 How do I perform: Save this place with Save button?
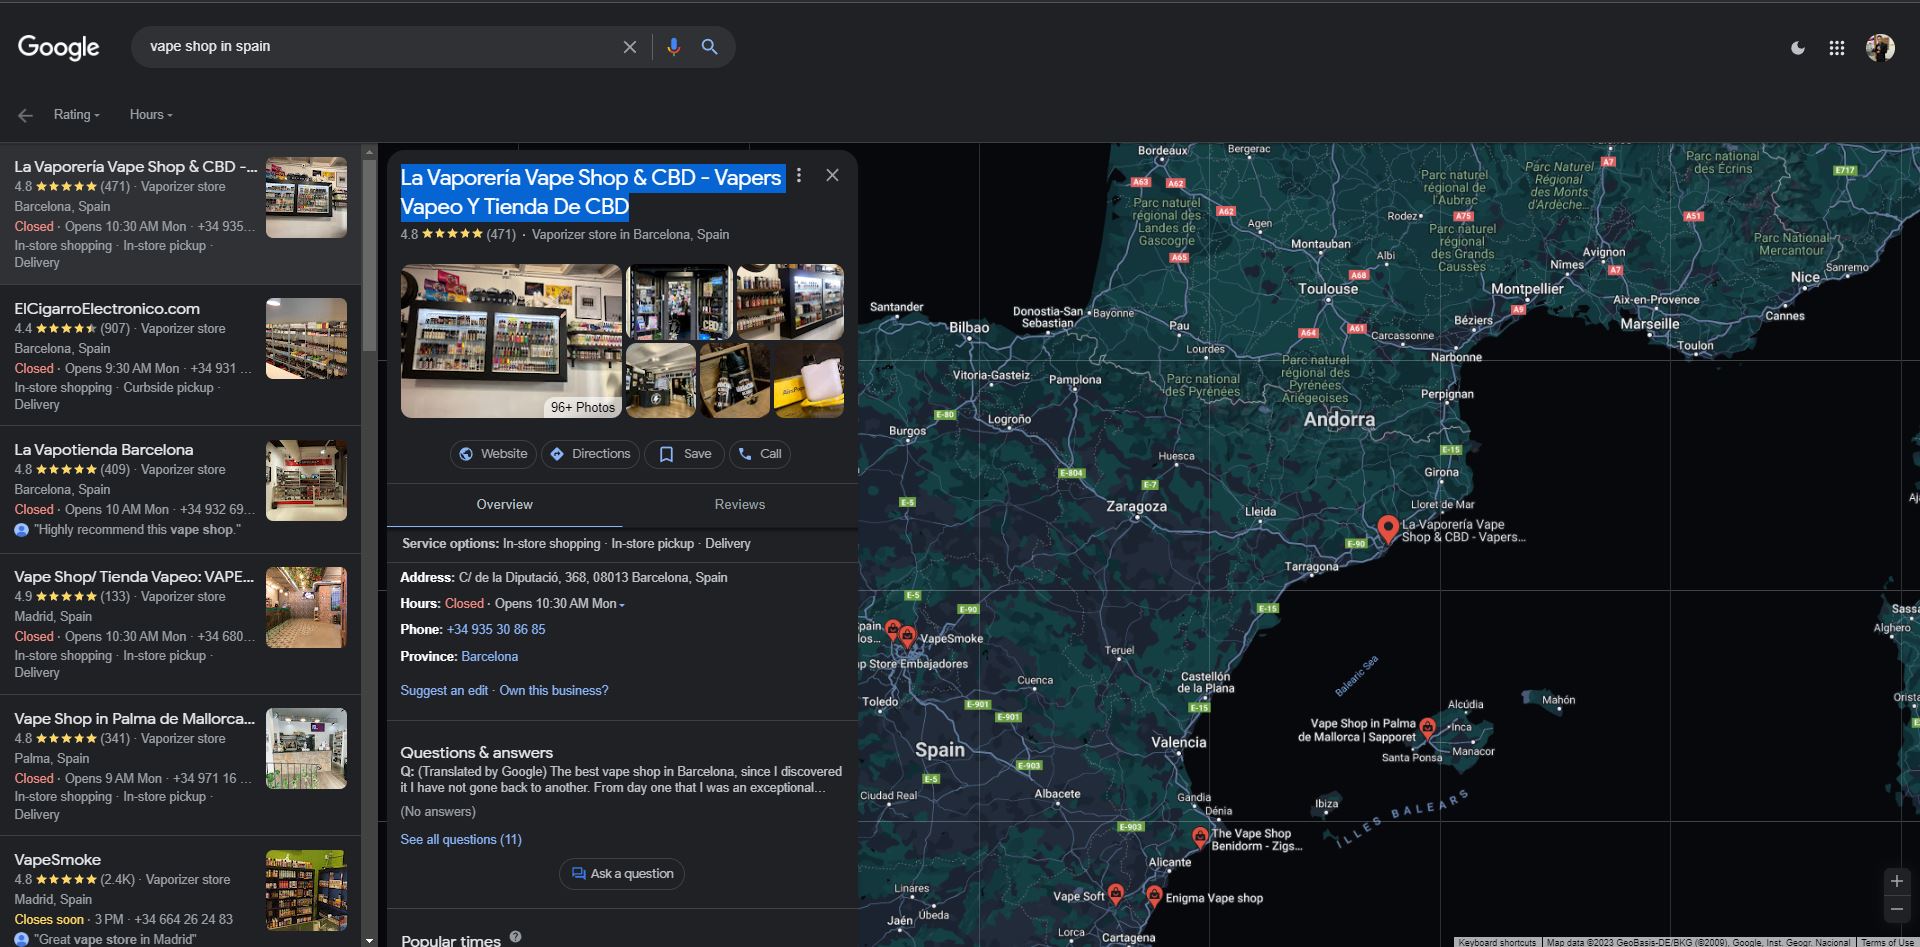point(685,454)
